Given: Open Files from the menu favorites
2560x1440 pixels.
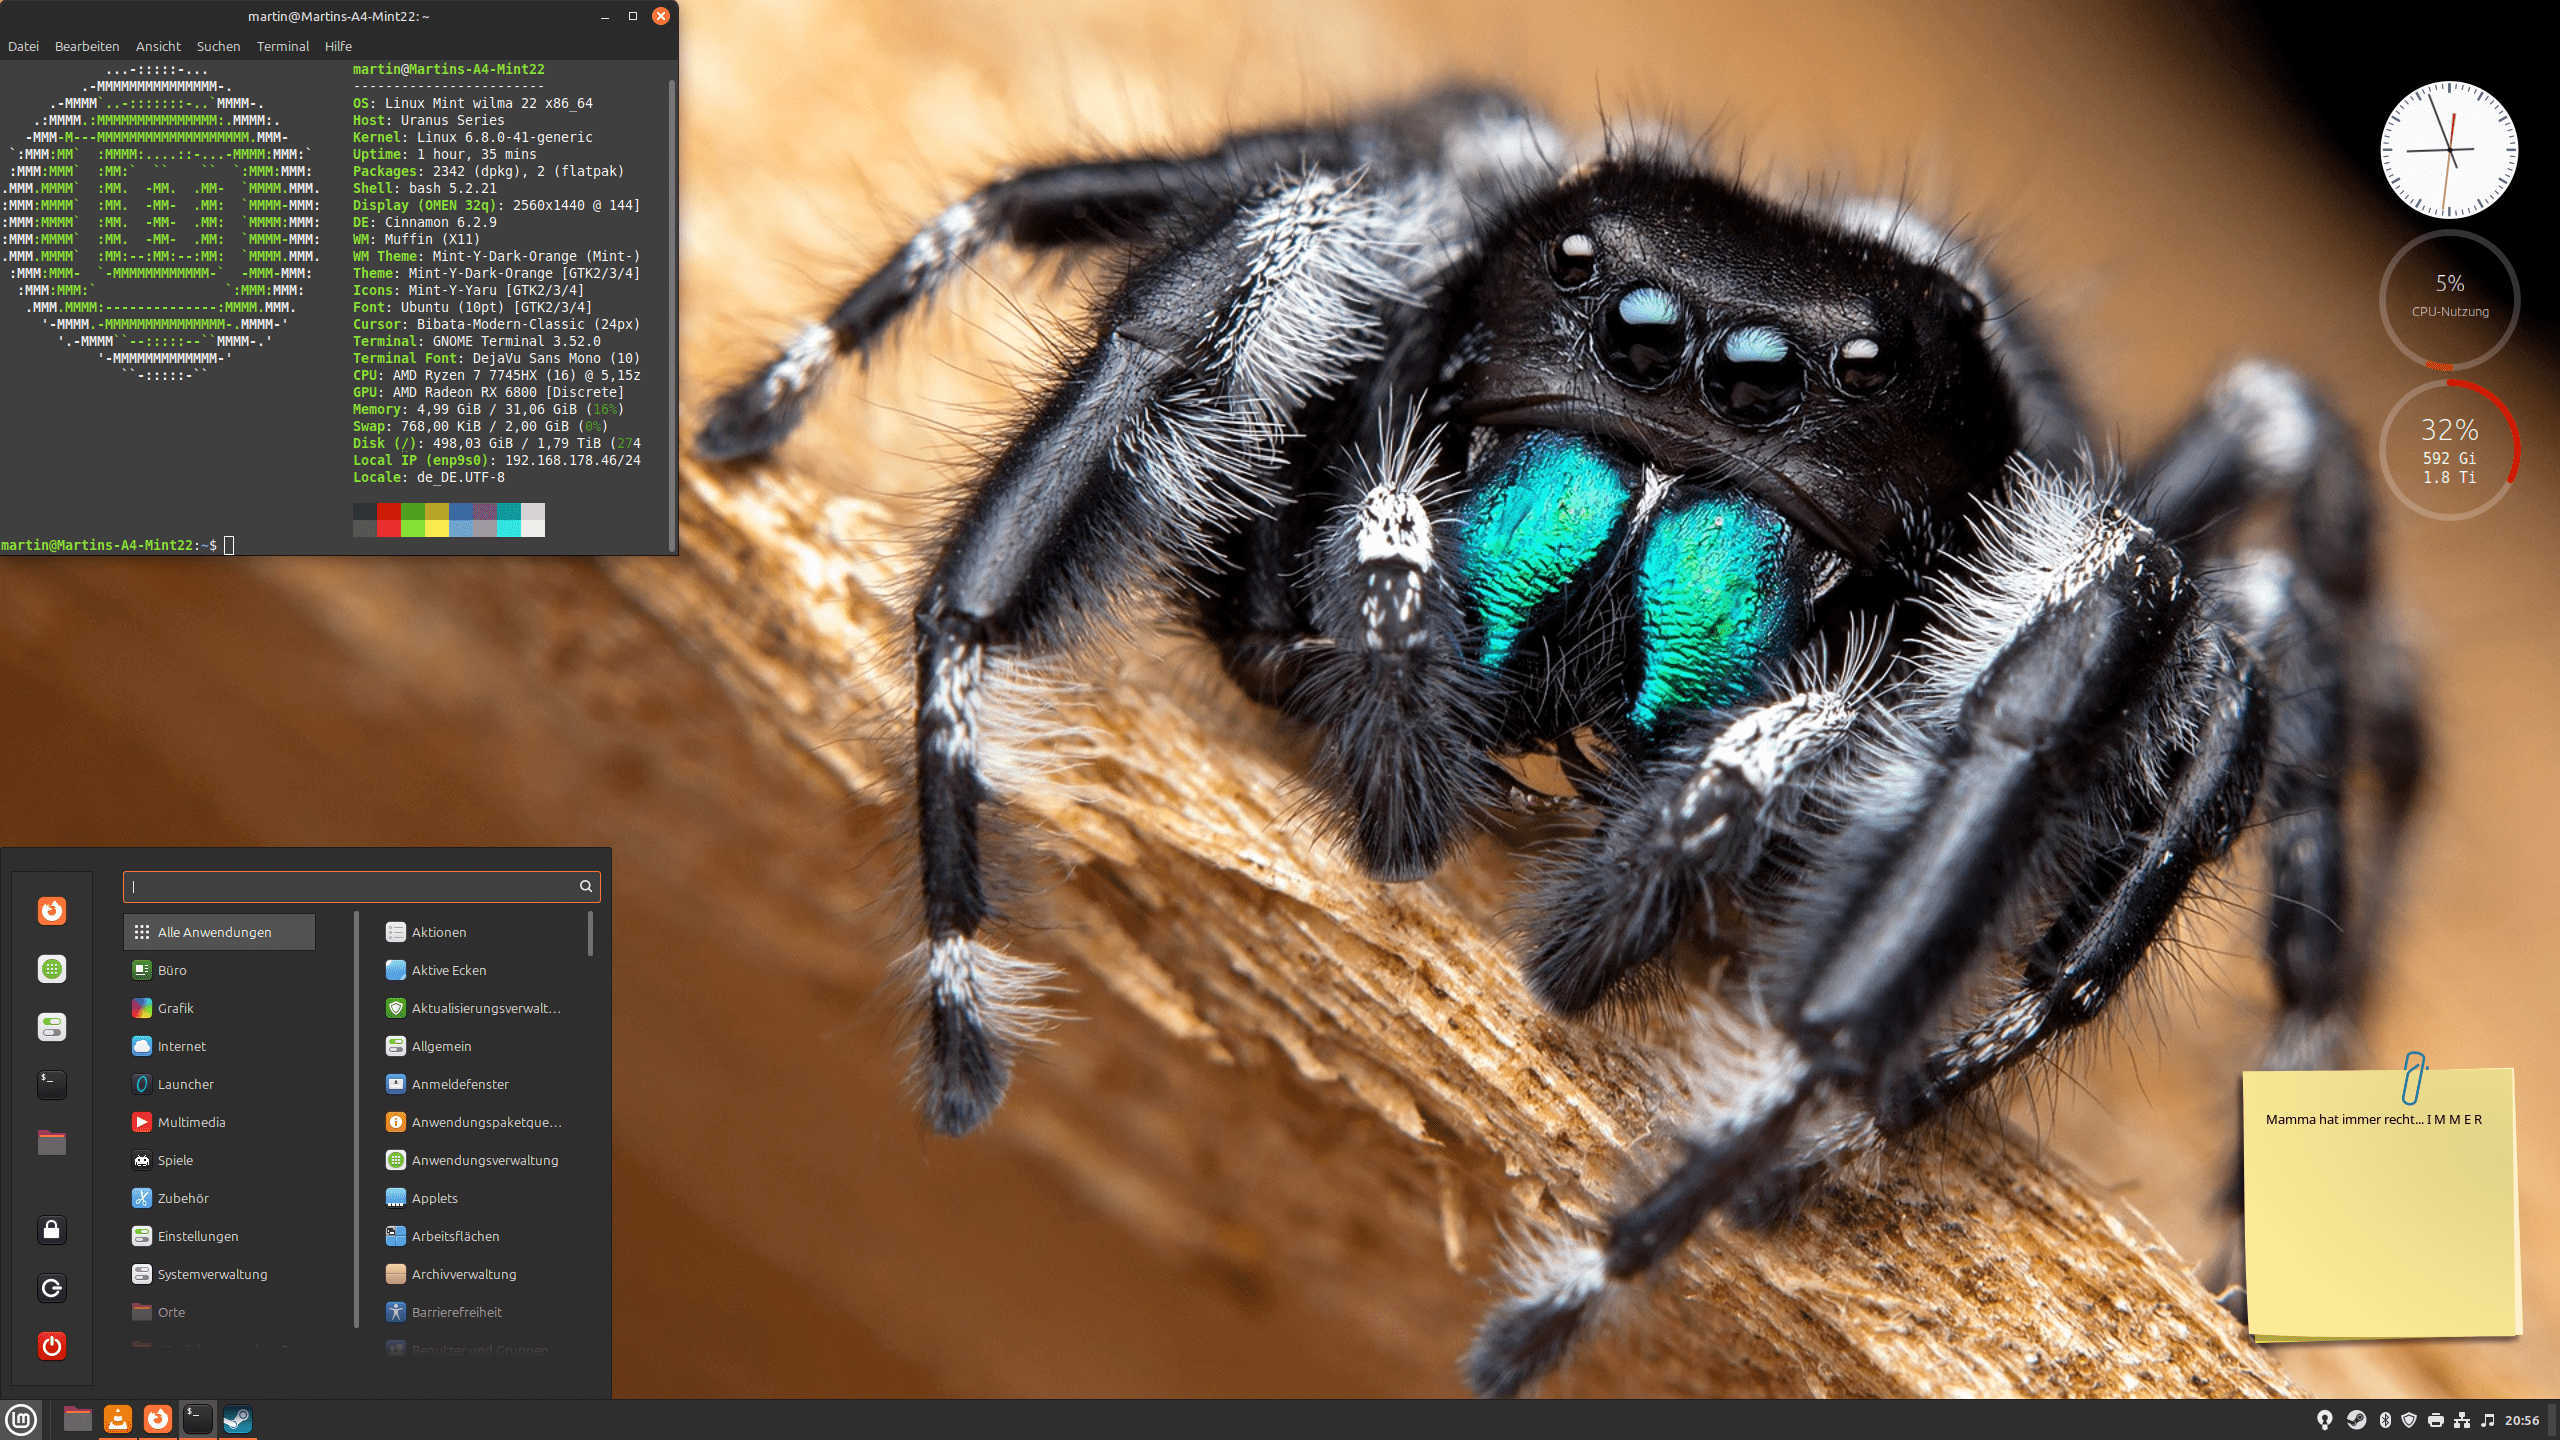Looking at the screenshot, I should [52, 1143].
